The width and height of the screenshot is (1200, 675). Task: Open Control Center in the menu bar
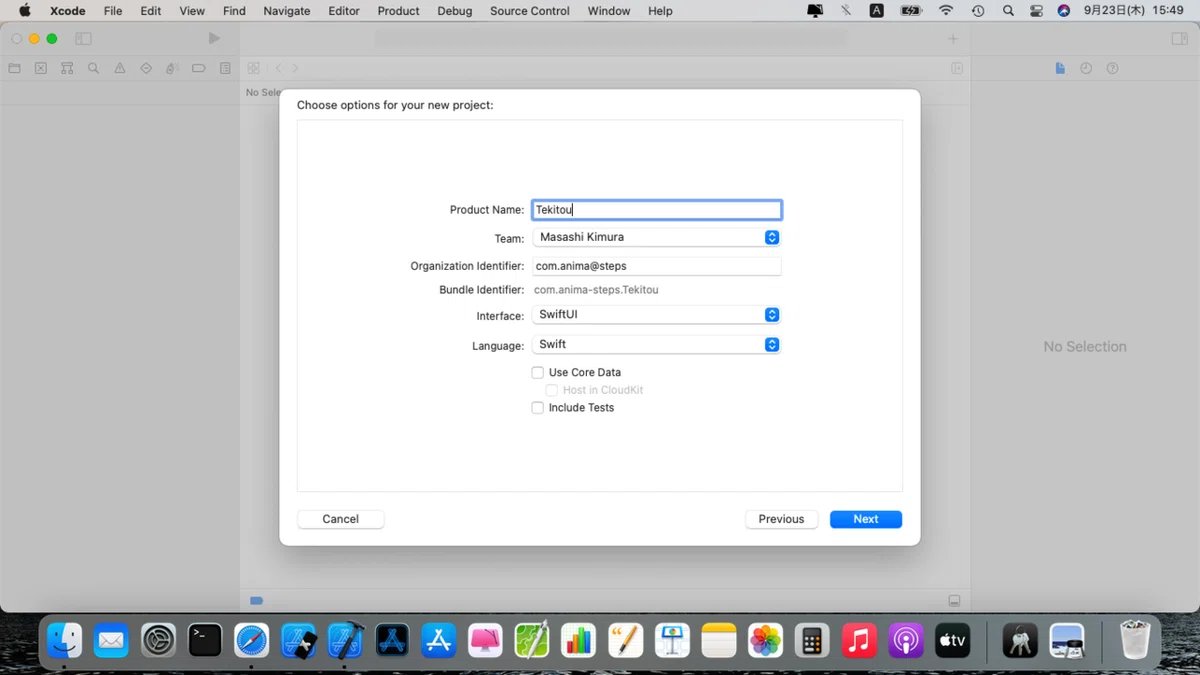(x=1035, y=11)
